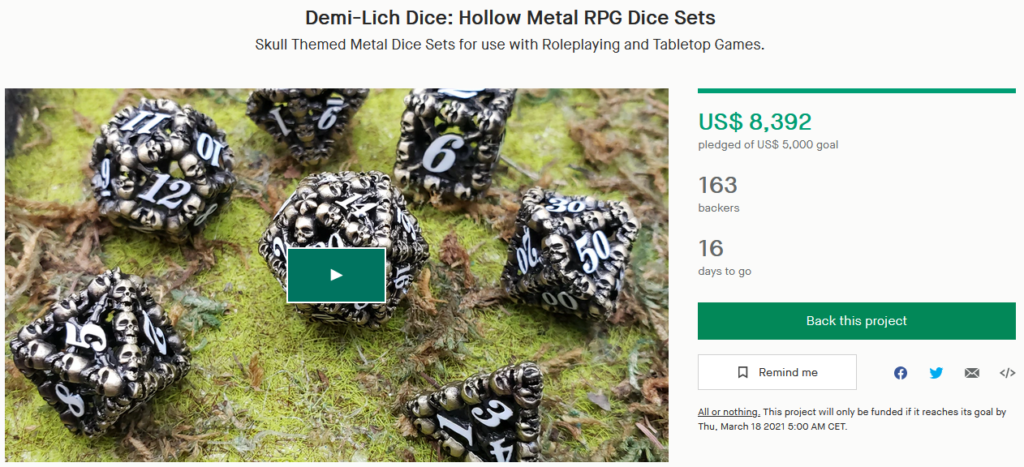Click the 163 backers count
This screenshot has width=1024, height=467.
click(x=718, y=185)
